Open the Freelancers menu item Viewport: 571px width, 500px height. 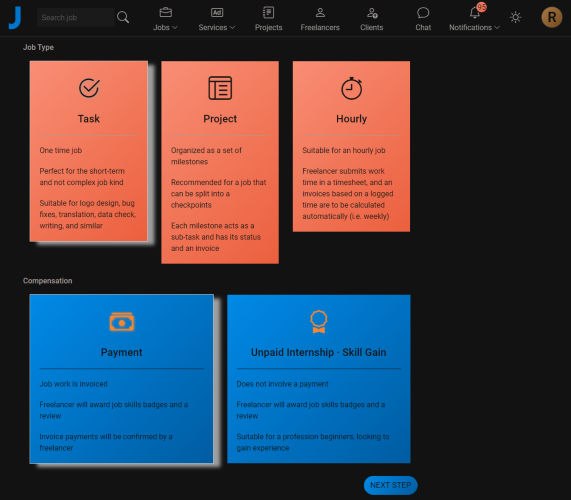coord(320,27)
